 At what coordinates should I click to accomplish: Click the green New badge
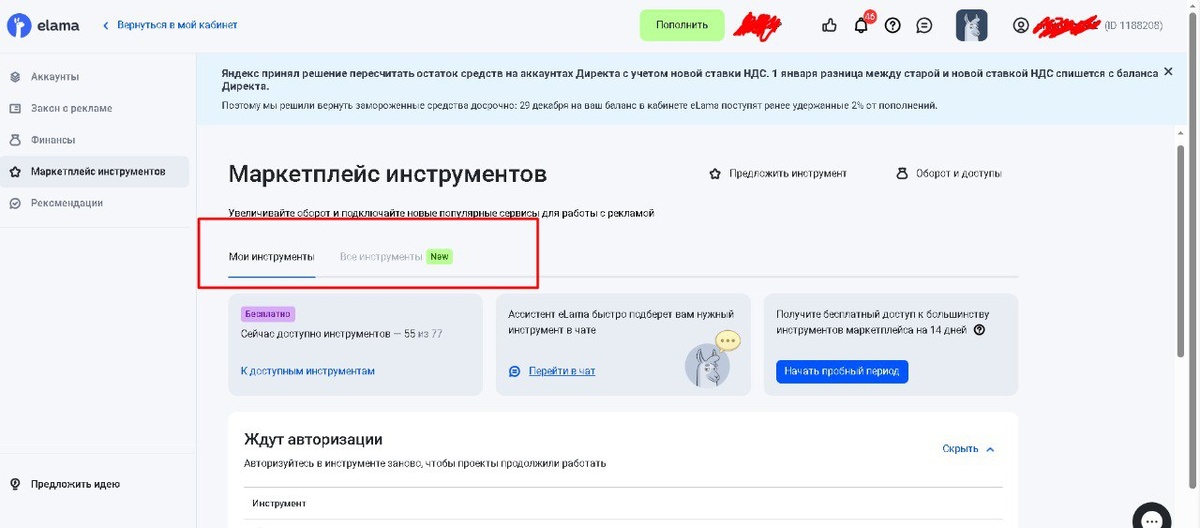pos(440,257)
